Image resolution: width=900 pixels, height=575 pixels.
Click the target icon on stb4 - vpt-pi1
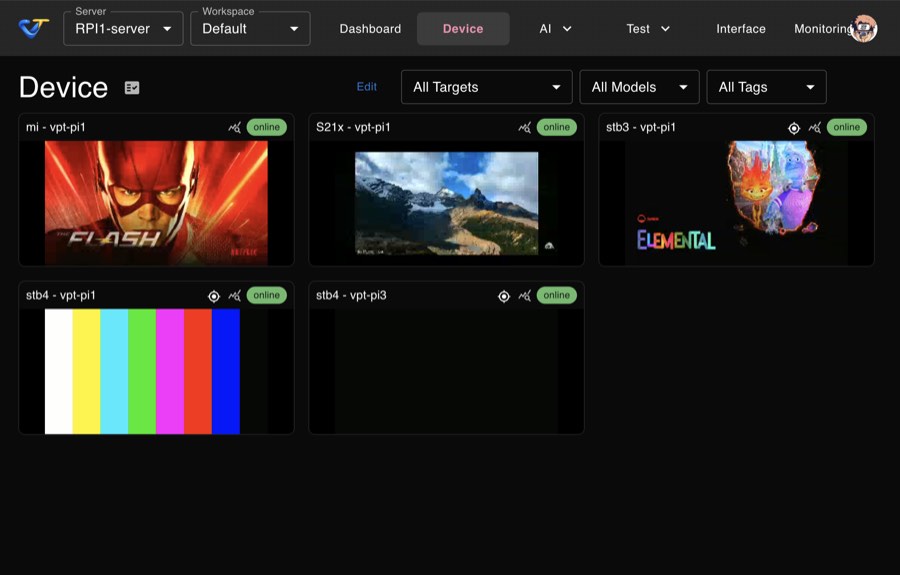click(214, 296)
